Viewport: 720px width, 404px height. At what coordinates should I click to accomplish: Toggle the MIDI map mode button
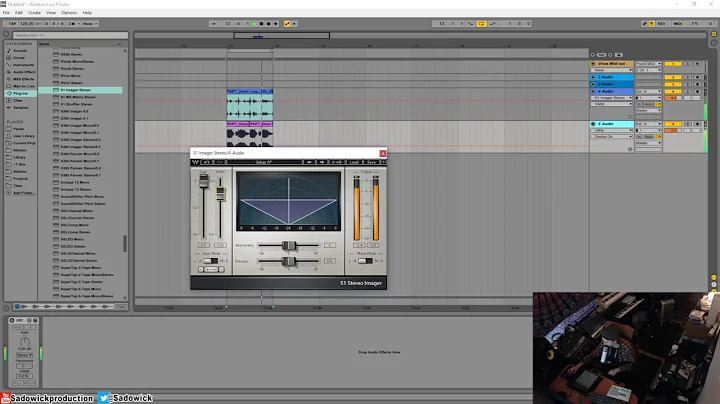[677, 23]
